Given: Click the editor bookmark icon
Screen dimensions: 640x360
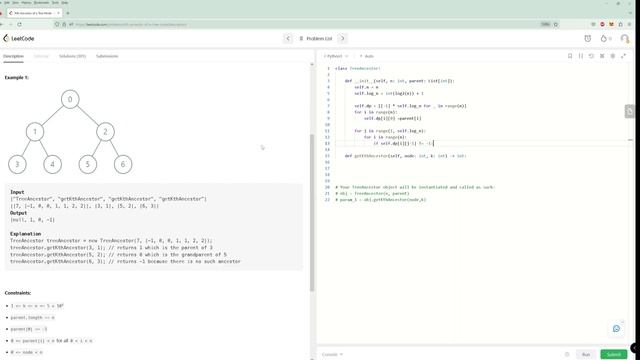Looking at the screenshot, I should [570, 56].
